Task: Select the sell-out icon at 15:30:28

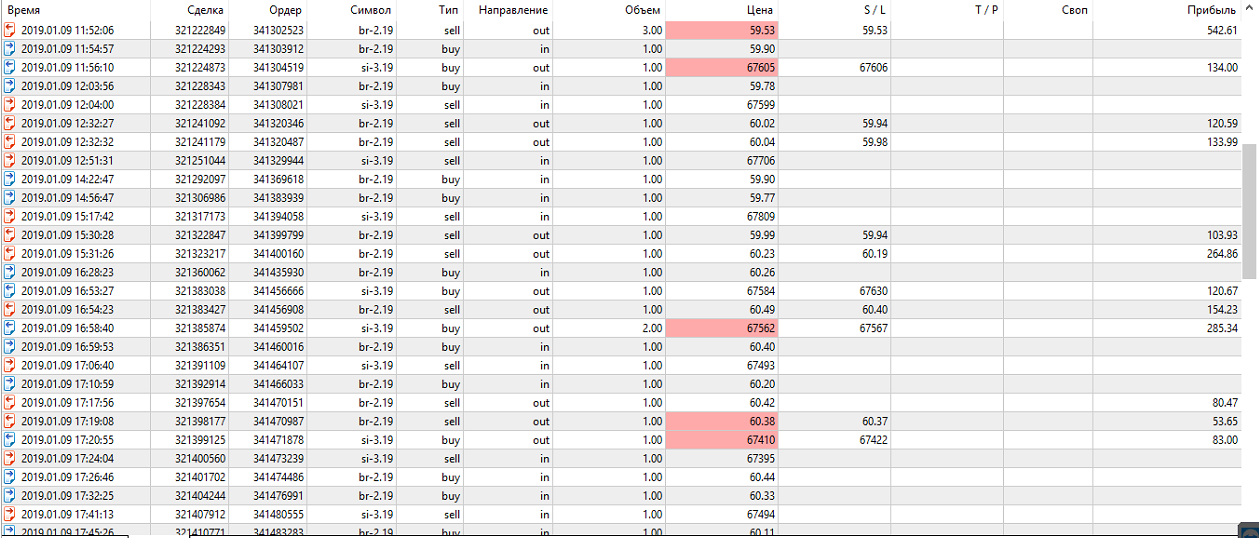Action: [x=10, y=235]
